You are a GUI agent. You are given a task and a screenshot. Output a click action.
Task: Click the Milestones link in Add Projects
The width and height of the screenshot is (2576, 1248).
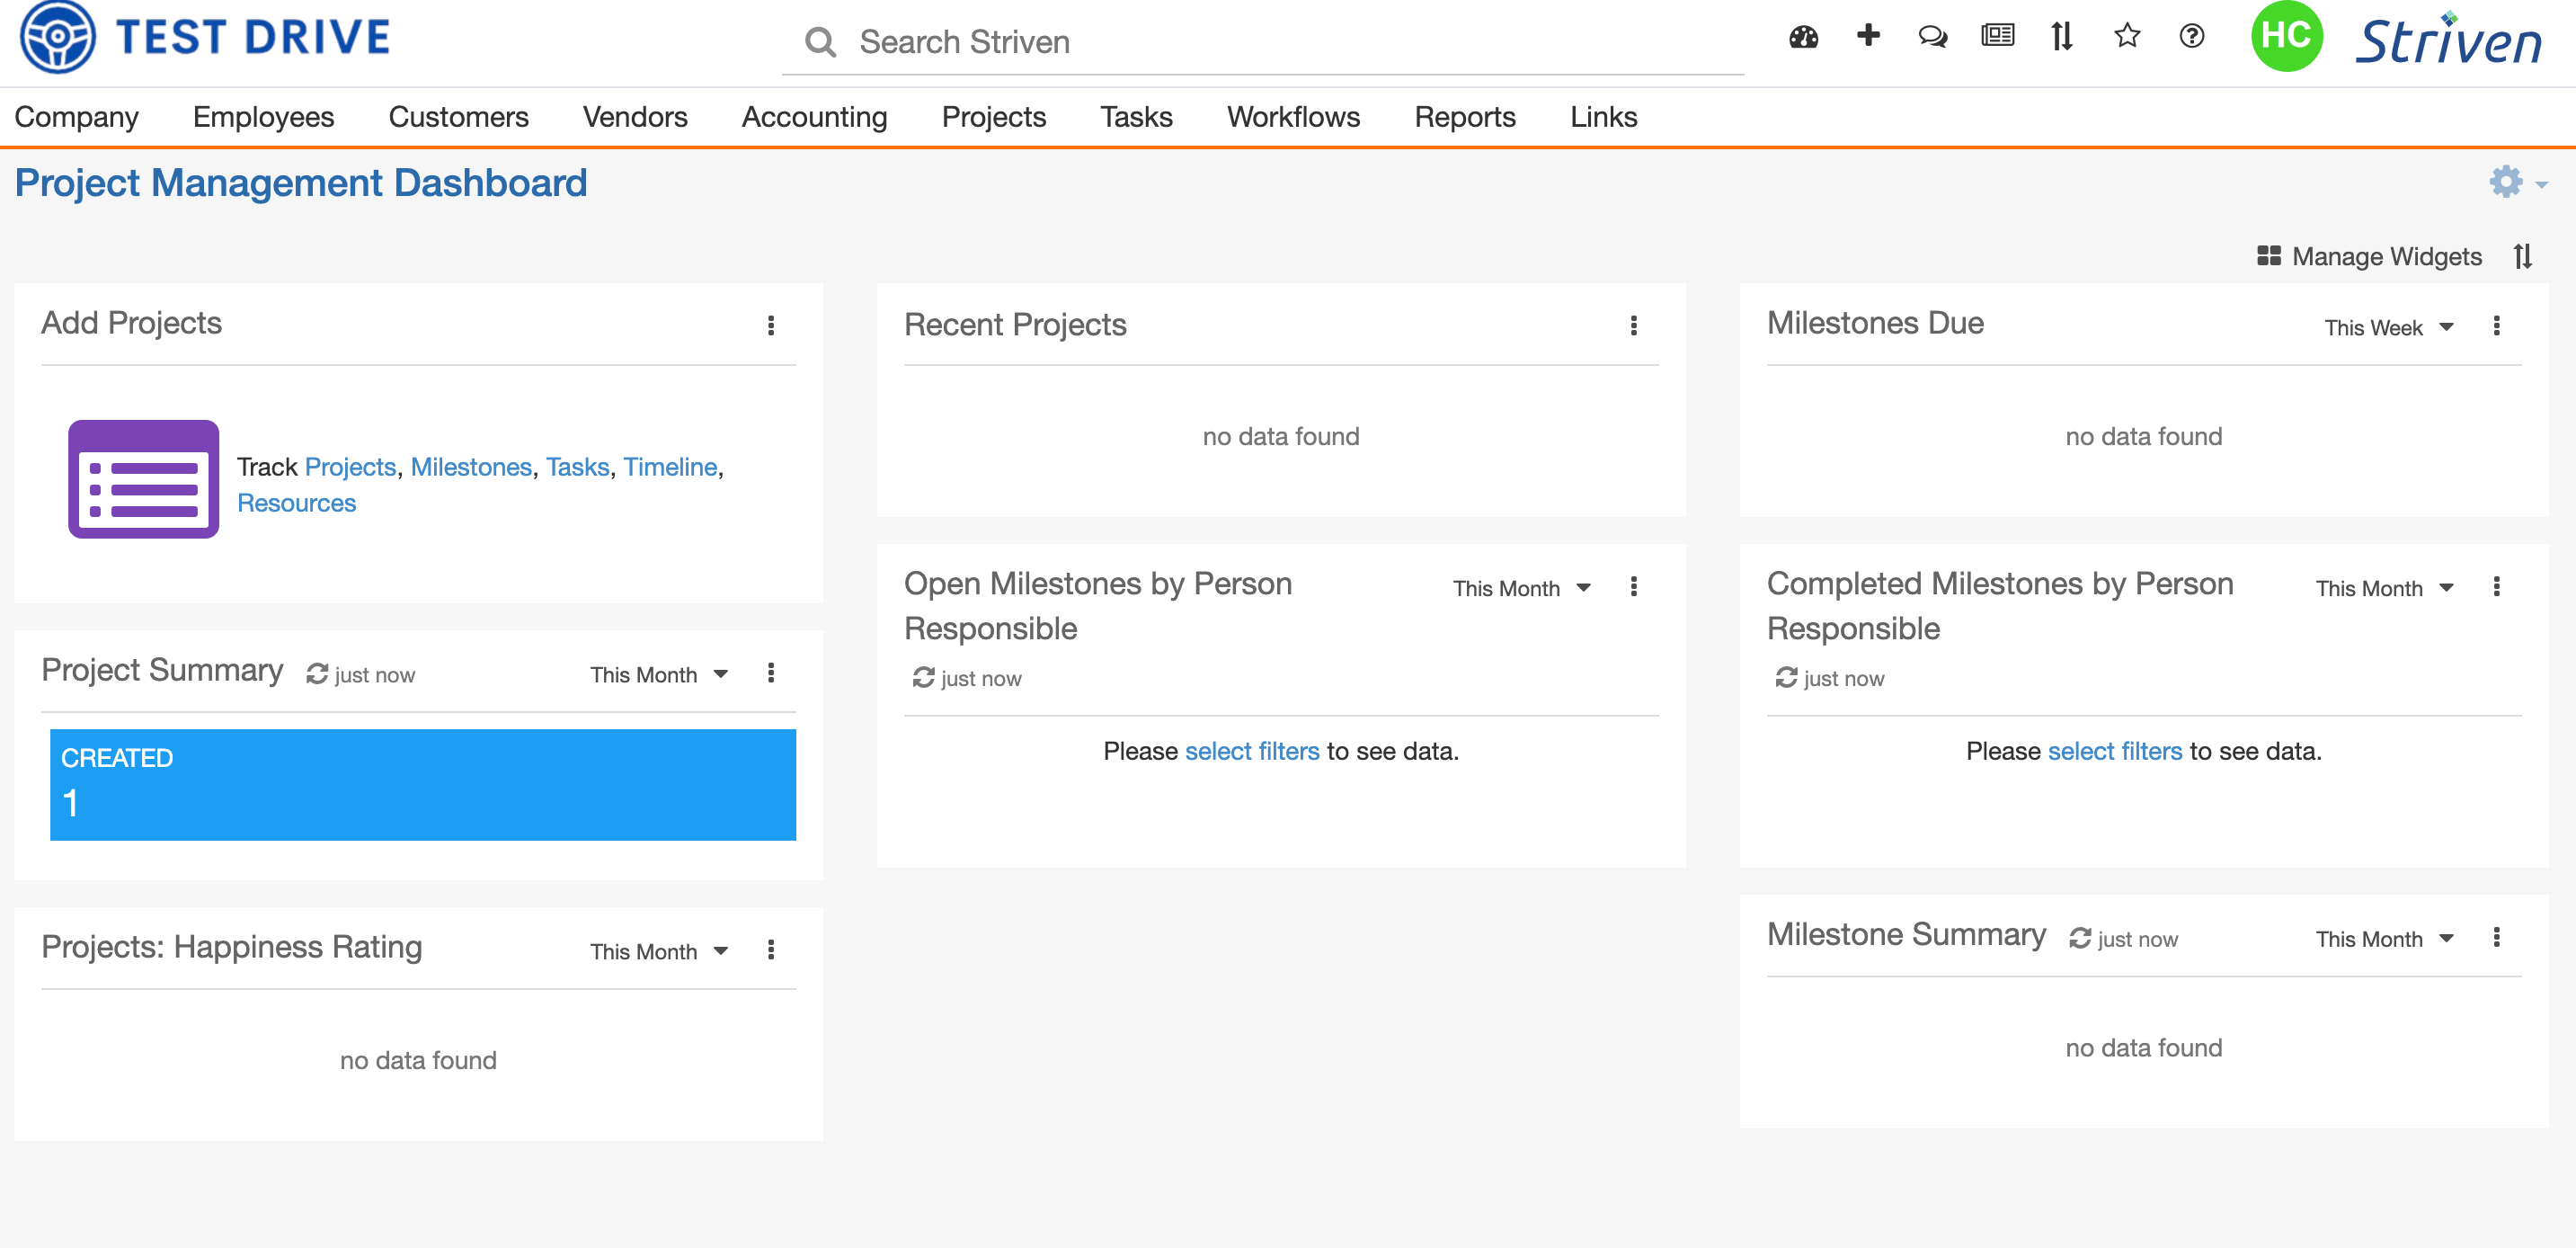point(470,466)
